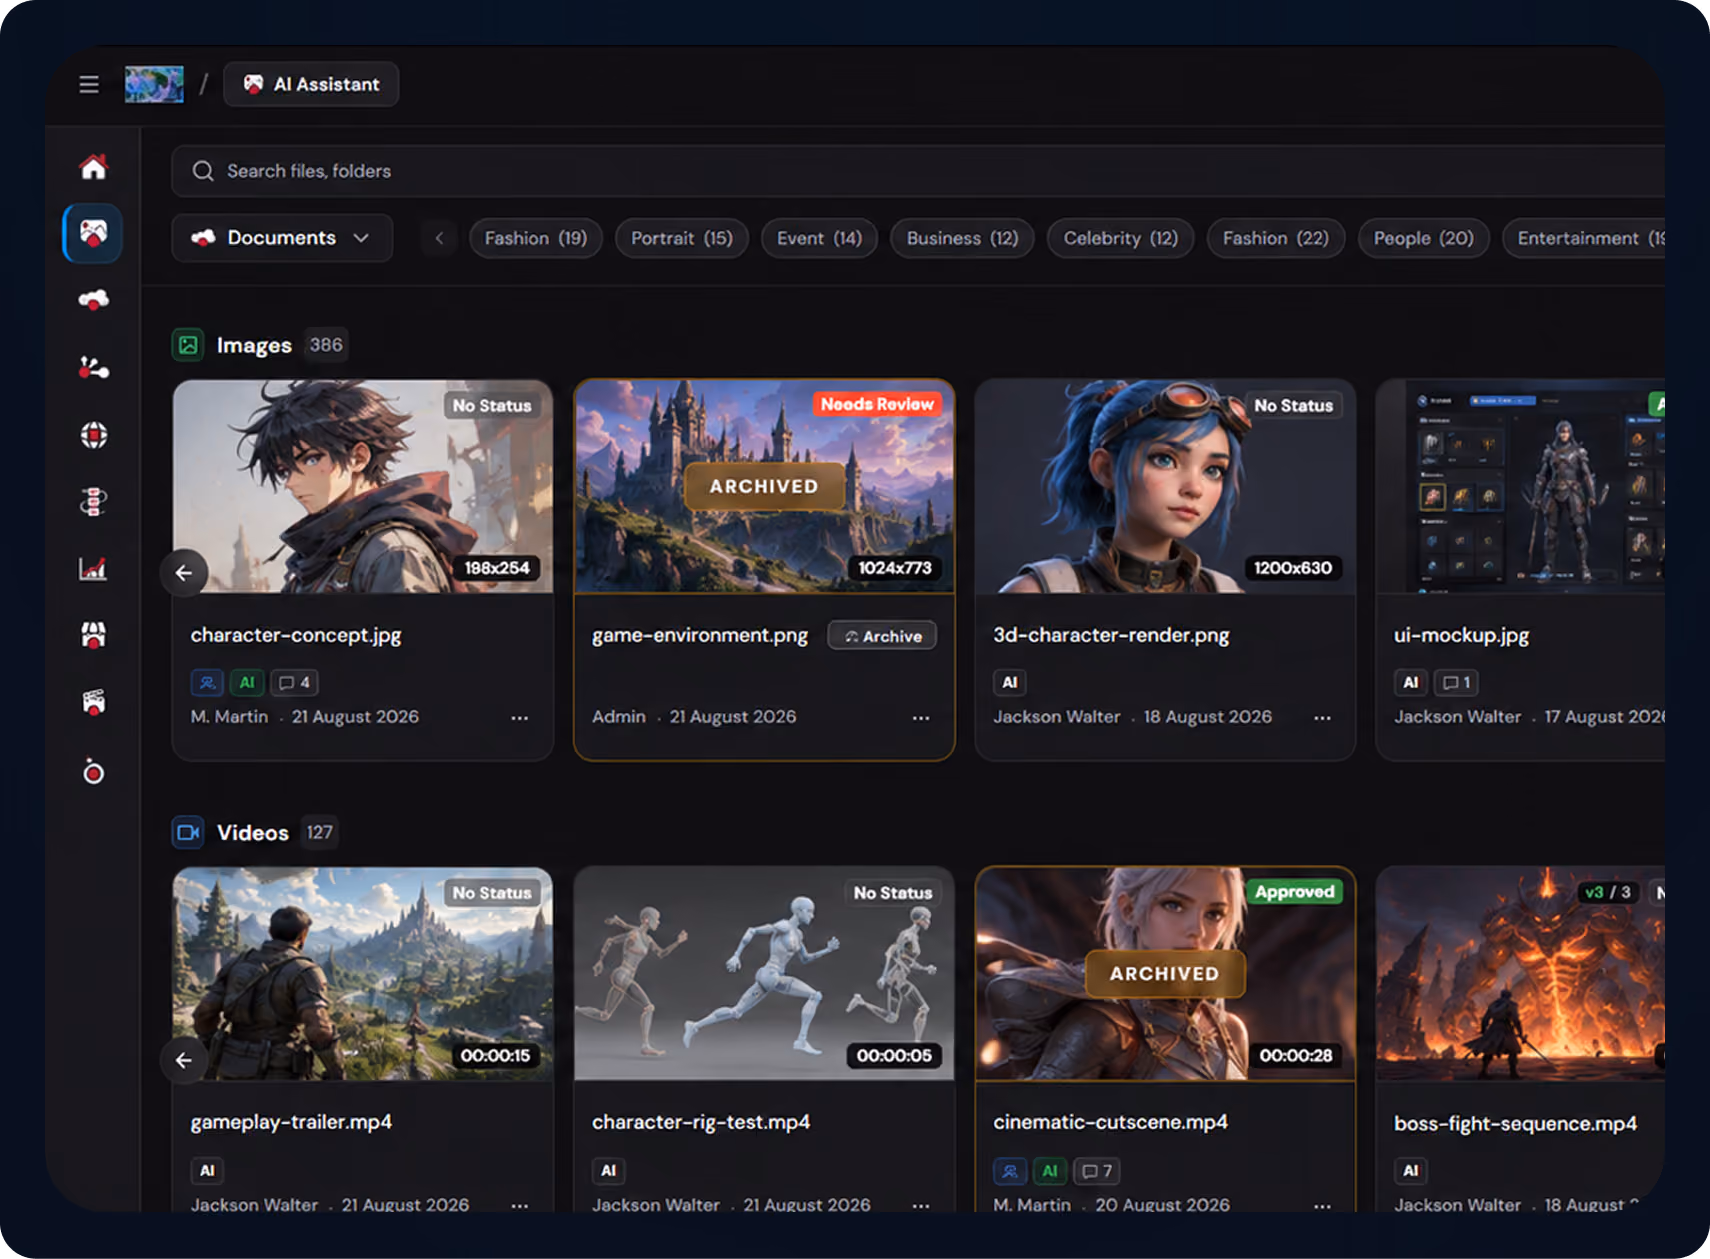Screen dimensions: 1710x1259
Task: Click the back arrow on Videos row
Action: (x=184, y=1060)
